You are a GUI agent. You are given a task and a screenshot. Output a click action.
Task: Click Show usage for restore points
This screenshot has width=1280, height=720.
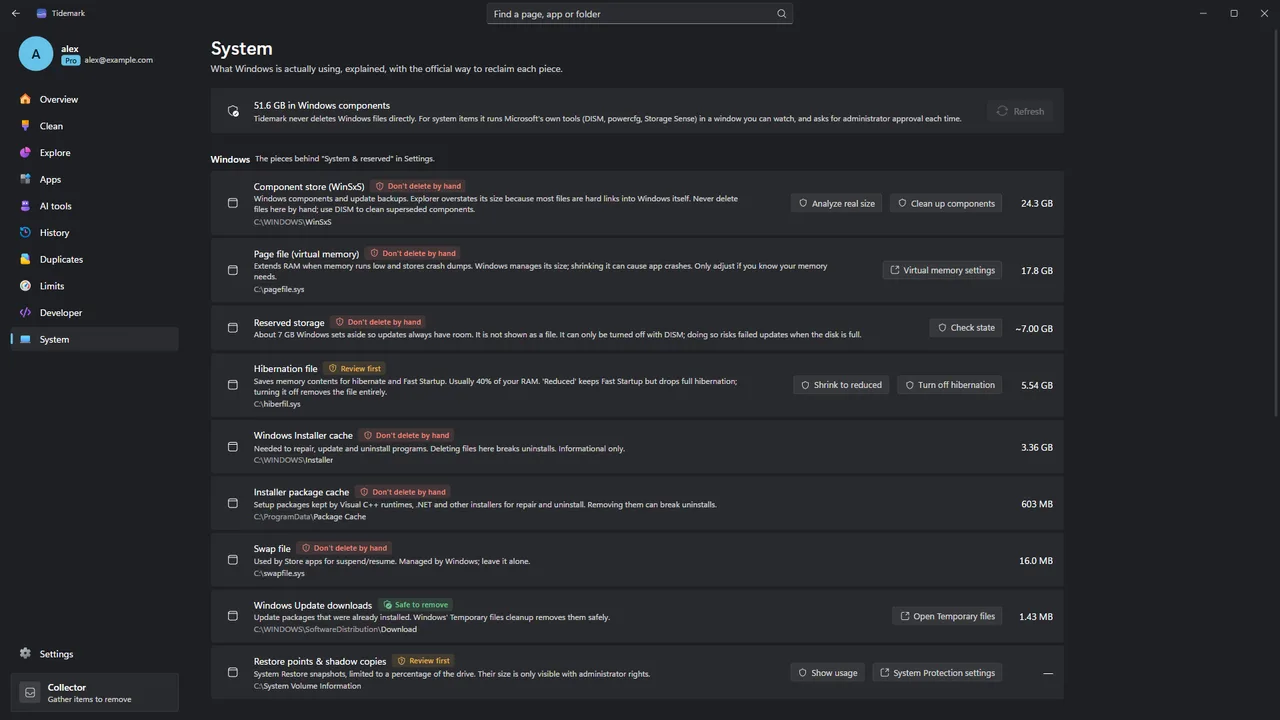(827, 673)
